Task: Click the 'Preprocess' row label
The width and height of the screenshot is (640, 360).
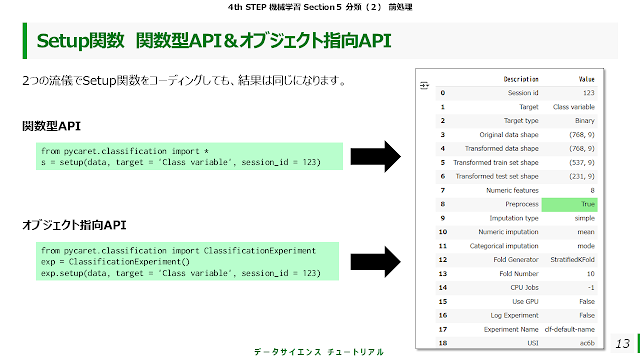Action: pos(522,204)
